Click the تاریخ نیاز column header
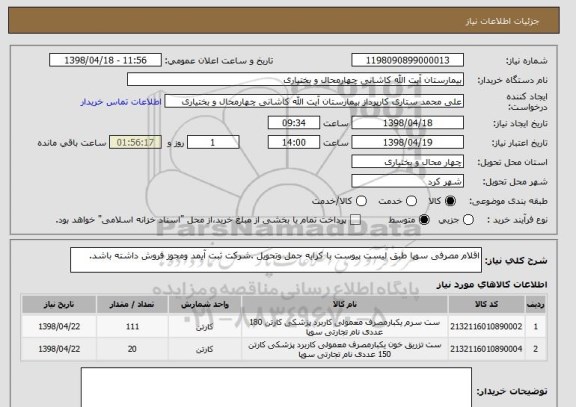This screenshot has height=407, width=576. pyautogui.click(x=59, y=305)
